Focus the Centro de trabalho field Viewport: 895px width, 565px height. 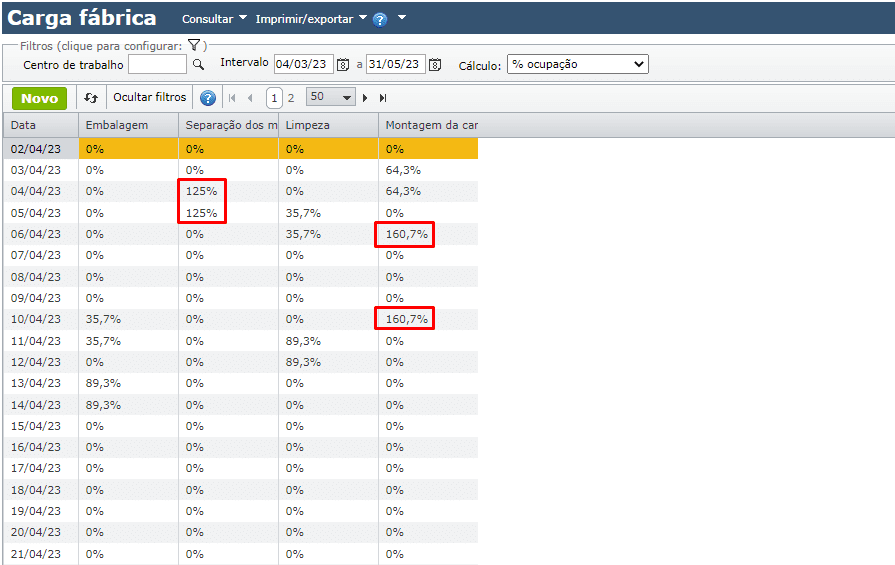click(158, 64)
